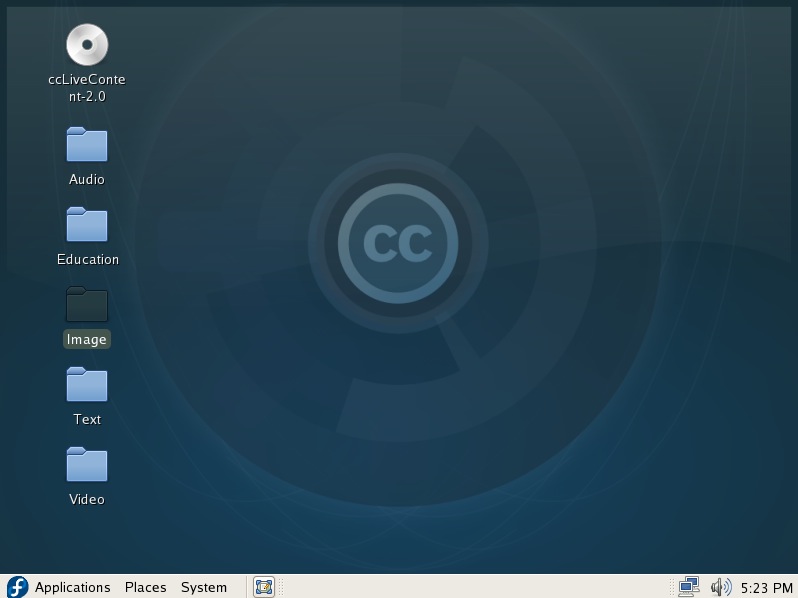Click the "Video" label text
The height and width of the screenshot is (598, 798).
pyautogui.click(x=87, y=499)
